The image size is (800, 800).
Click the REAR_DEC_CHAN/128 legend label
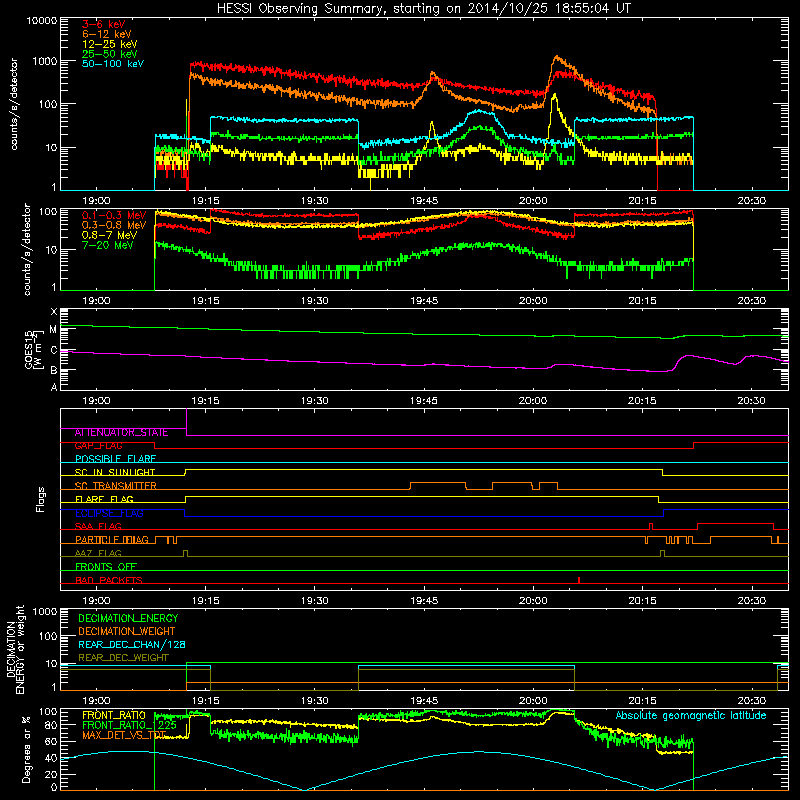[132, 645]
